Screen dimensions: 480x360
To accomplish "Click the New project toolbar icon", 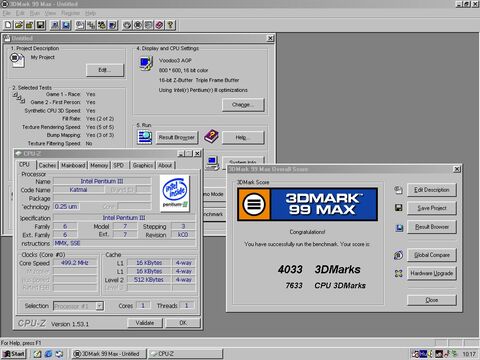I will click(8, 25).
